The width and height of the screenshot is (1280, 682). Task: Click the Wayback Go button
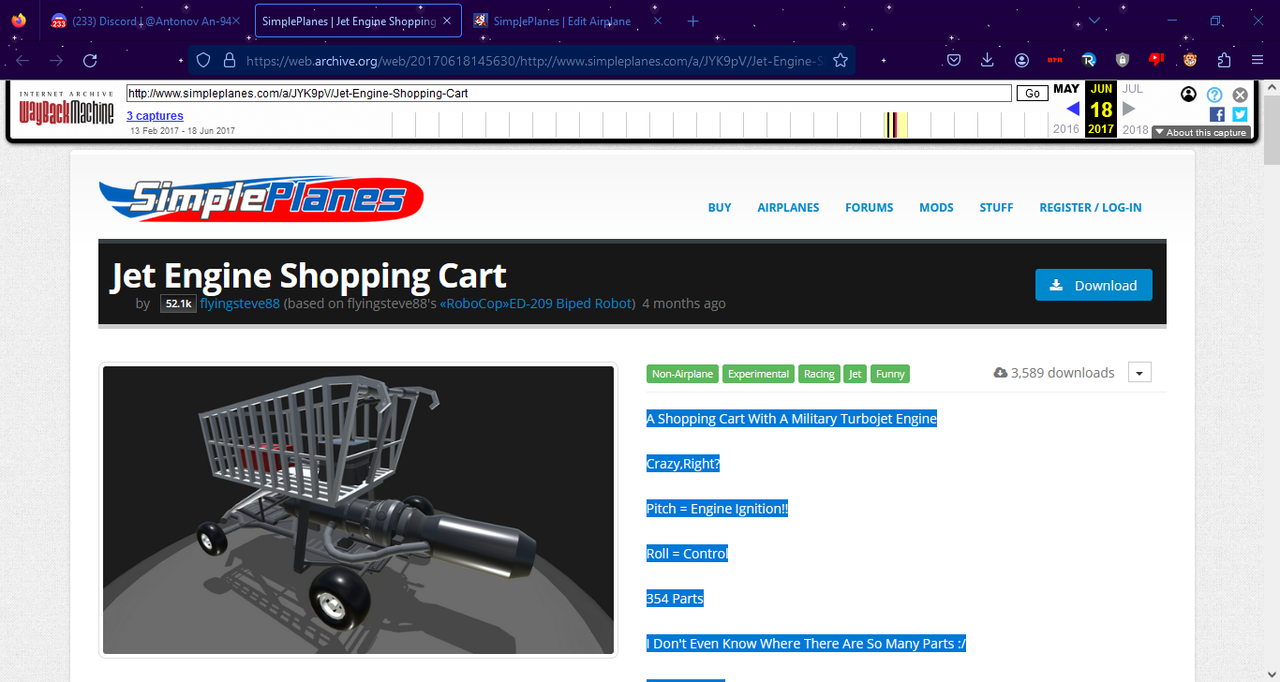click(1033, 93)
